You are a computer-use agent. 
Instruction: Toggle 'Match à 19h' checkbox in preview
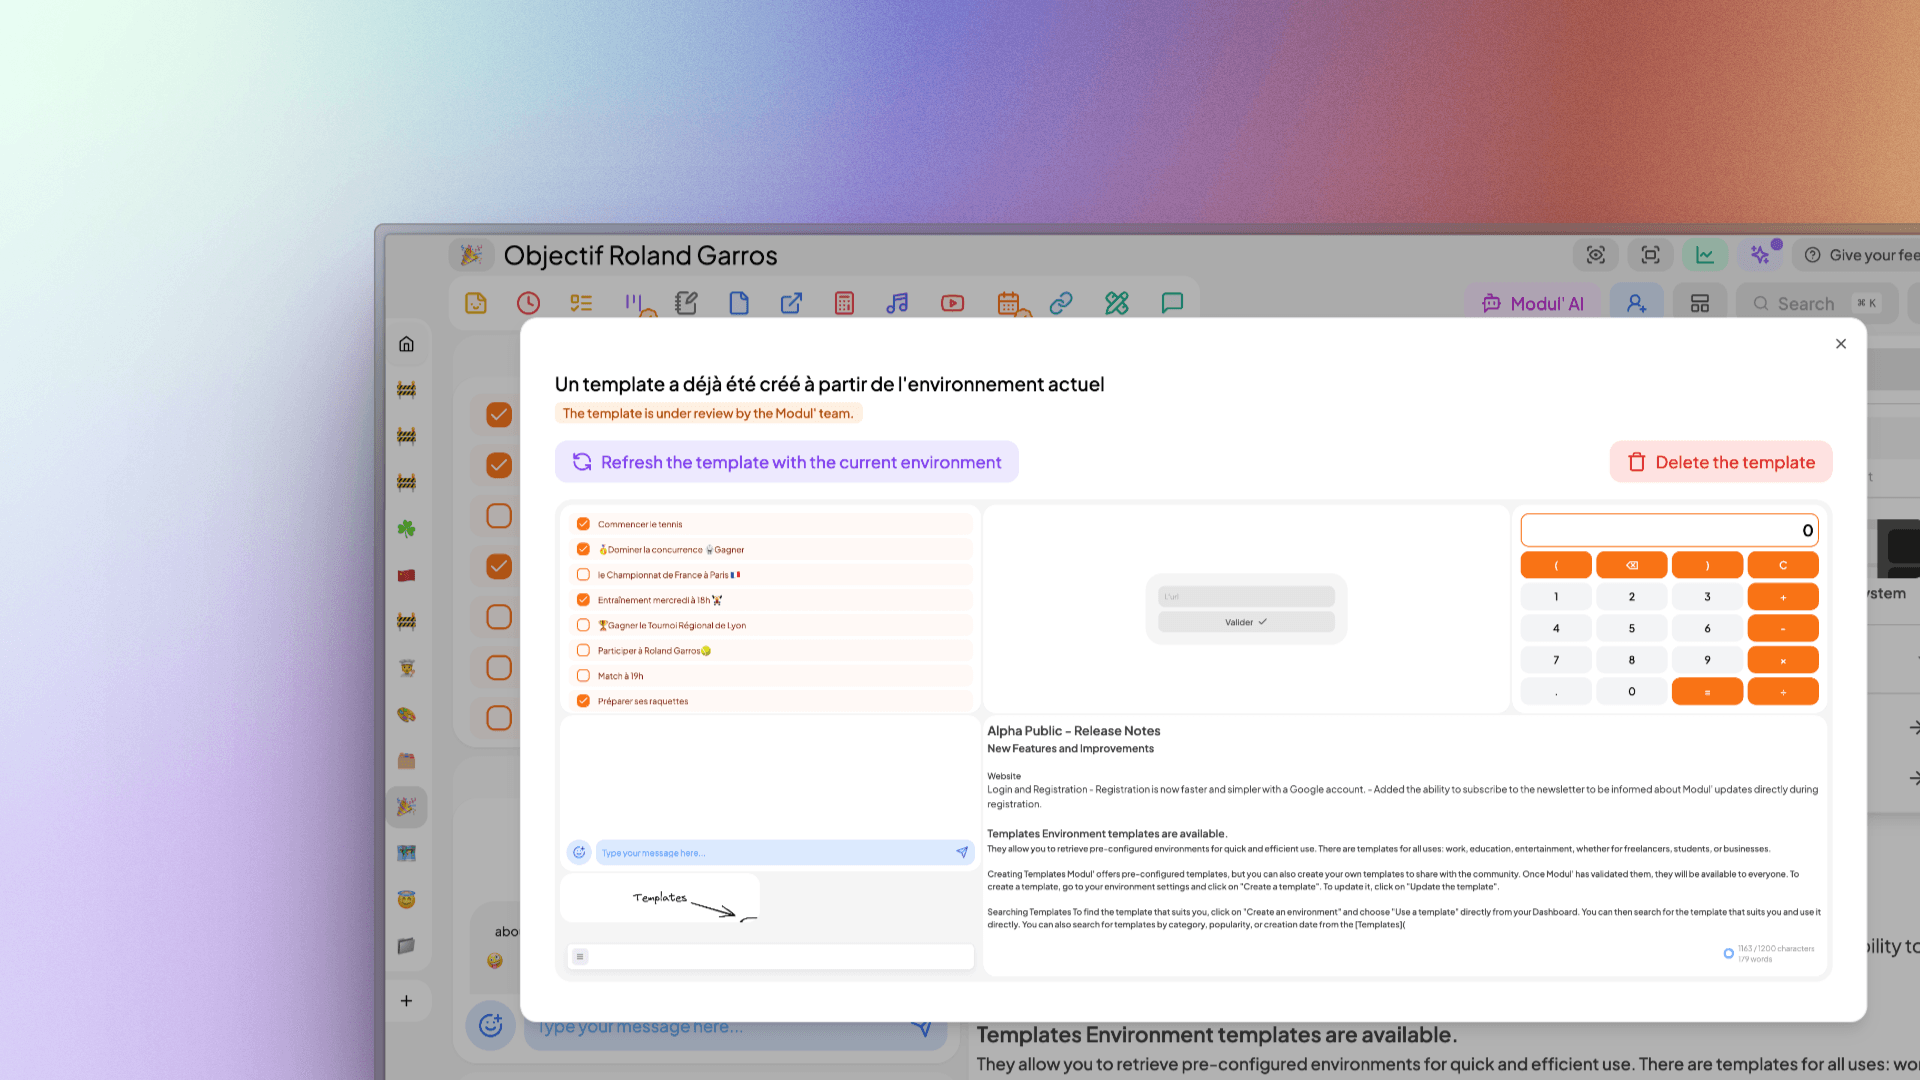[x=583, y=675]
